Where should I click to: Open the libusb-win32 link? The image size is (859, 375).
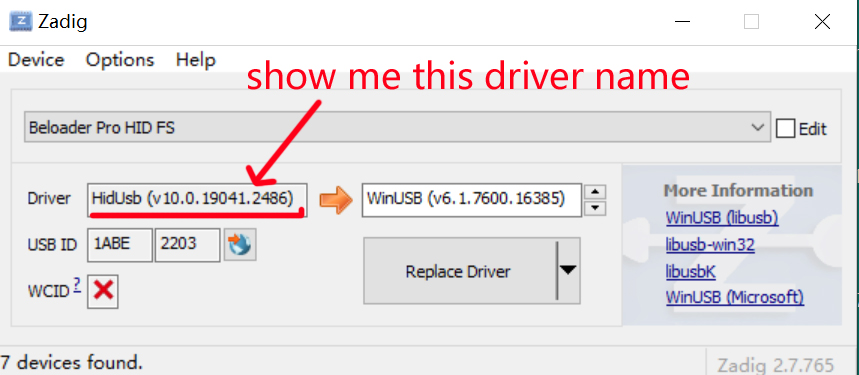point(710,244)
